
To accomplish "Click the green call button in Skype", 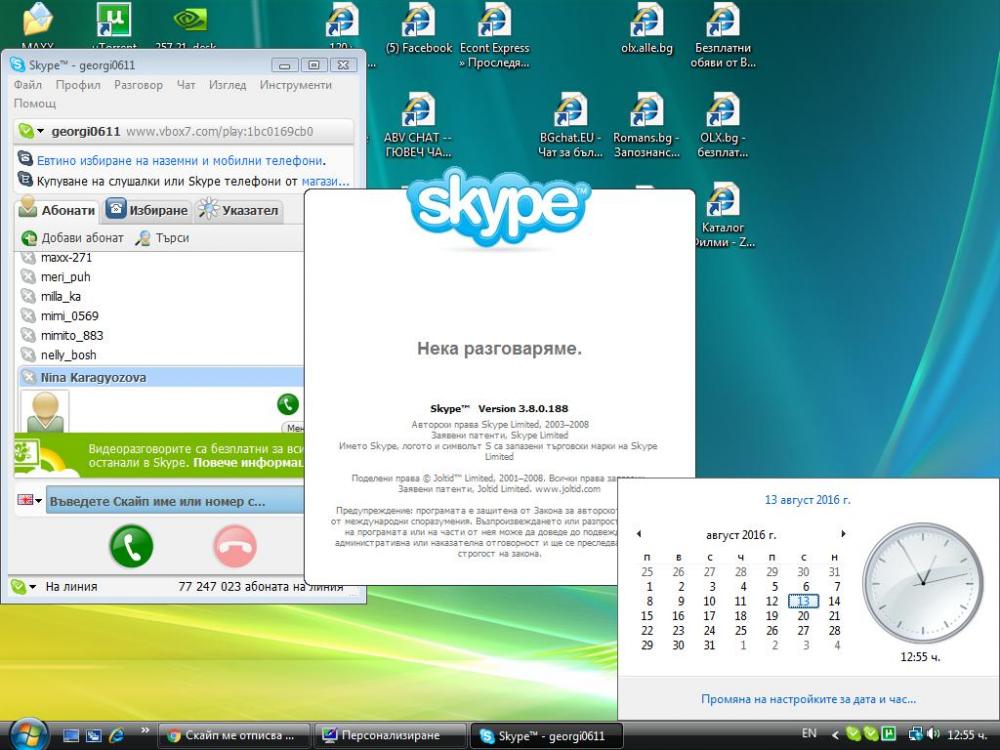I will [x=131, y=547].
